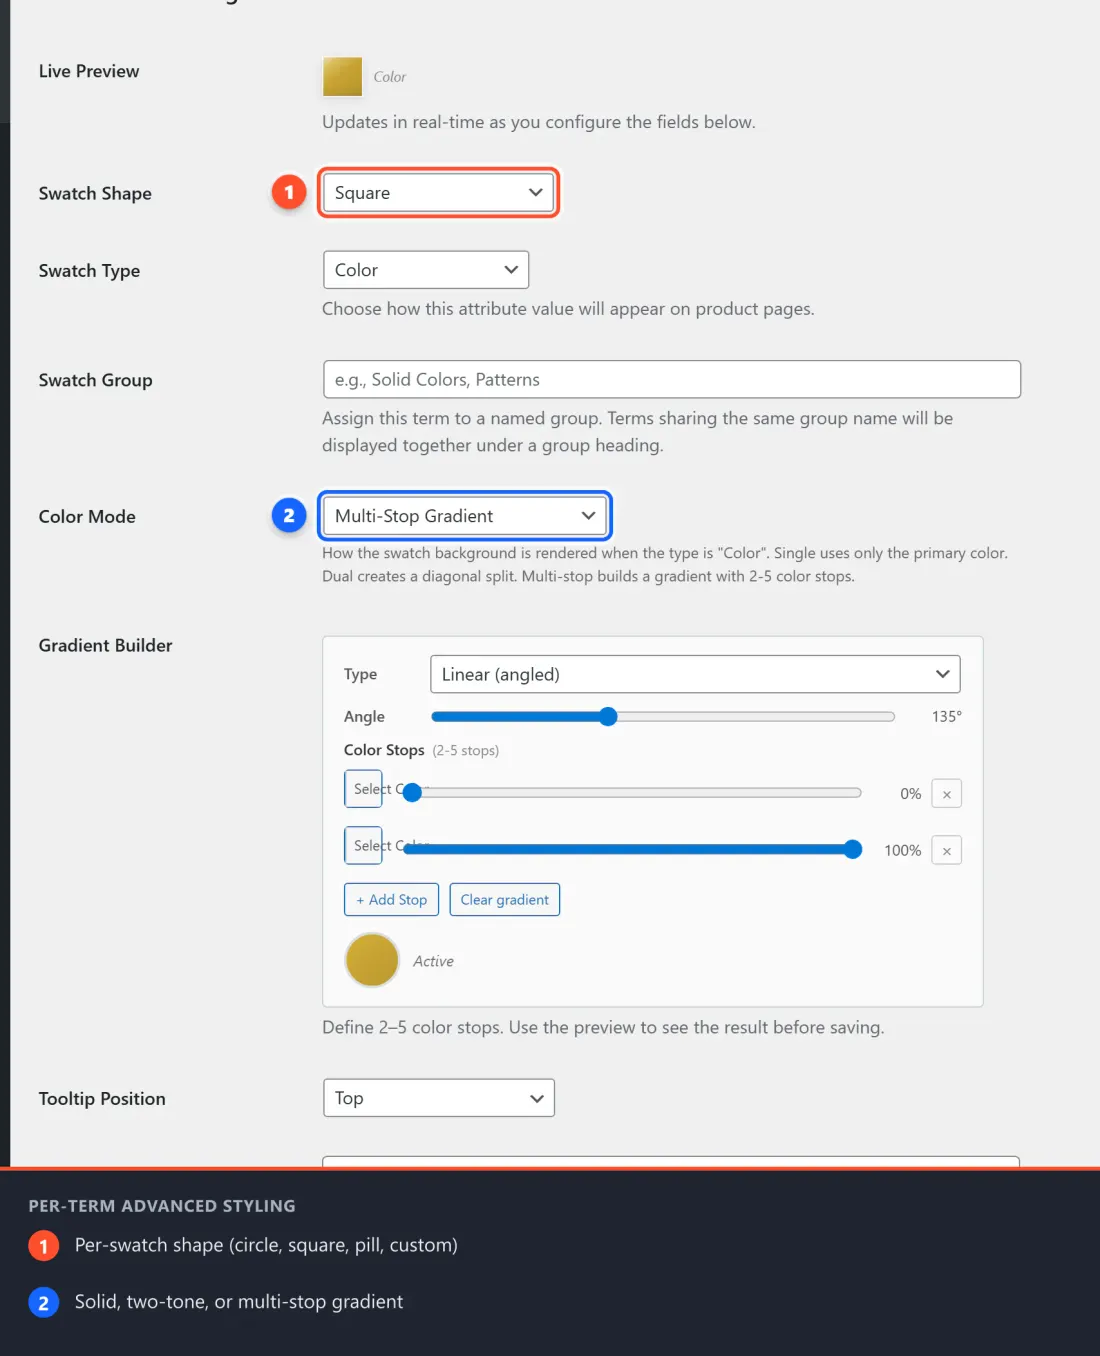Viewport: 1100px width, 1356px height.
Task: Click the 0% stop position value
Action: [910, 794]
